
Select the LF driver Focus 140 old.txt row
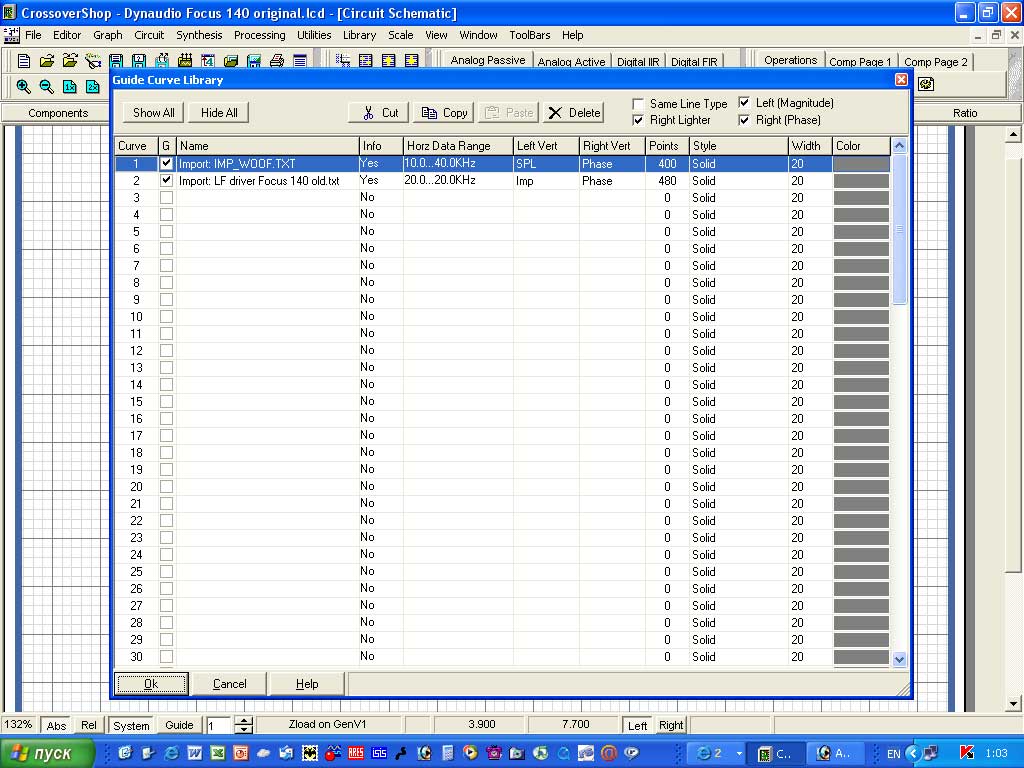[260, 181]
